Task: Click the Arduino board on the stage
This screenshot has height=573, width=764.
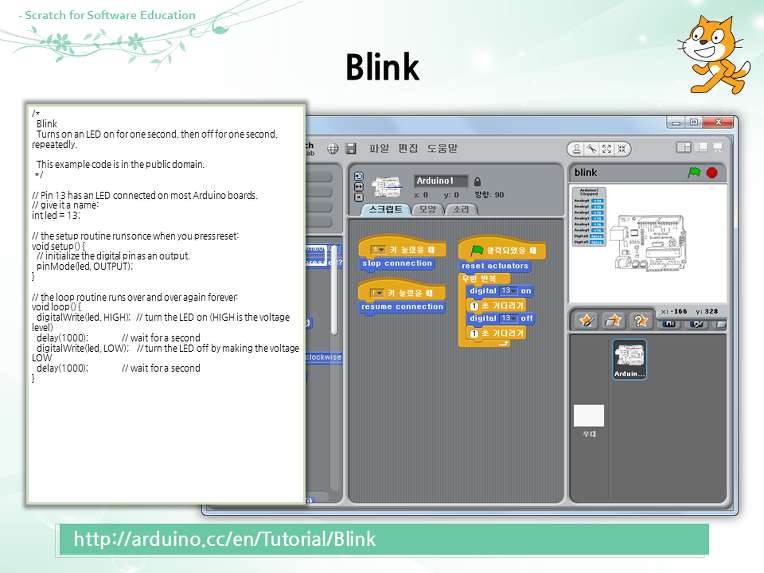Action: pyautogui.click(x=650, y=242)
